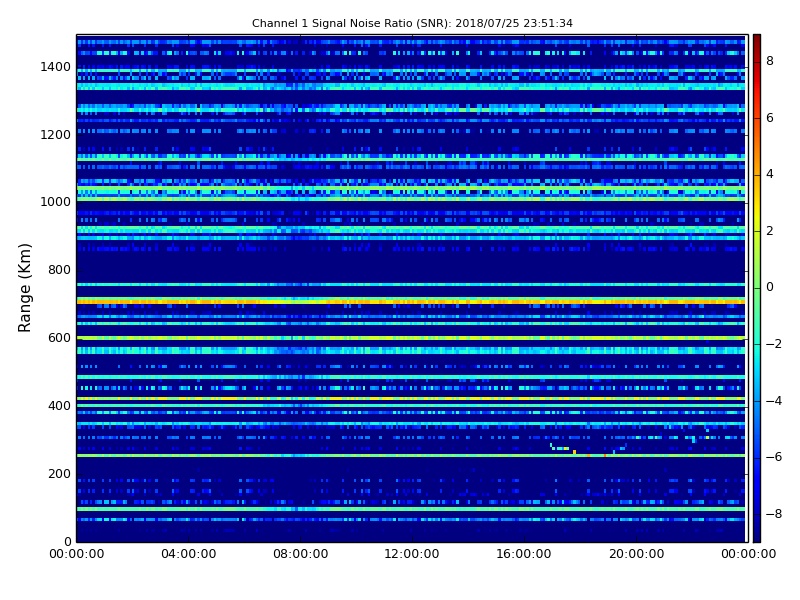
Task: Click the 600 range tick label
Action: [x=59, y=338]
